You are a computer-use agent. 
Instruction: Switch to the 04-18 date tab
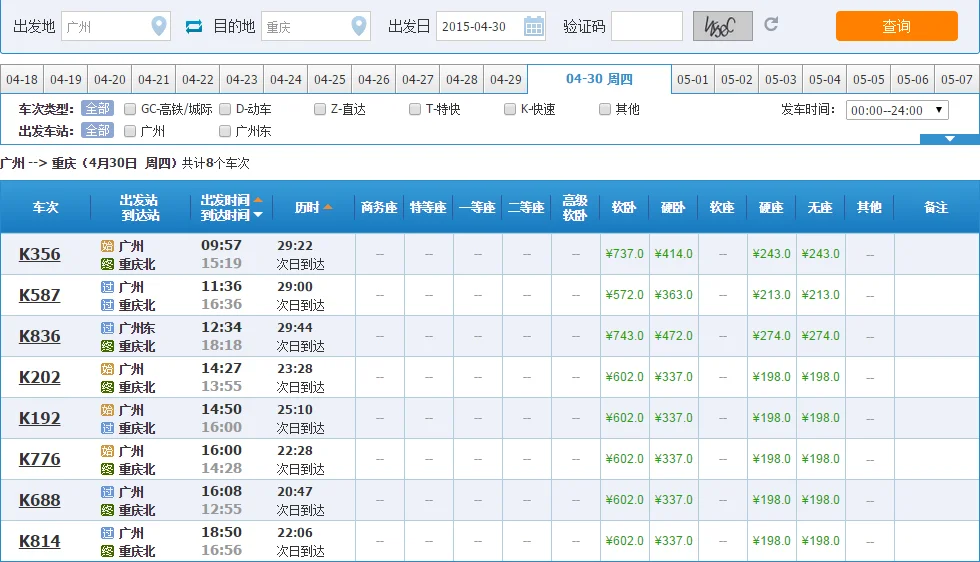coord(22,79)
